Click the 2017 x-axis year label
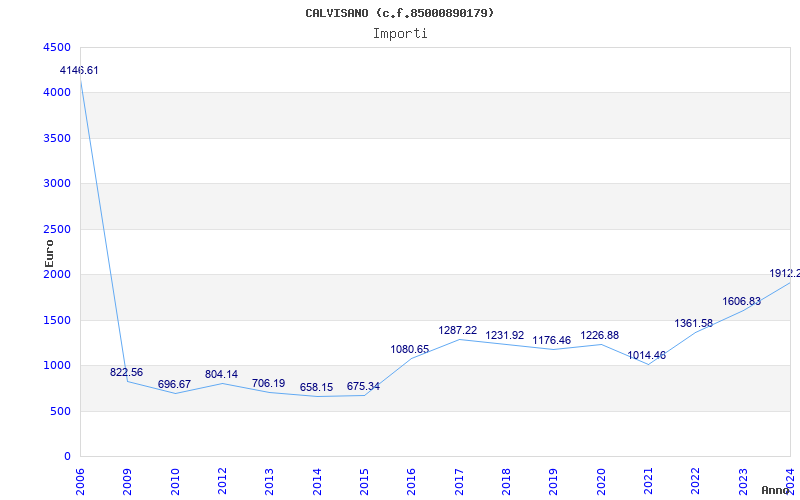Screen dimensions: 800x500 tap(459, 481)
